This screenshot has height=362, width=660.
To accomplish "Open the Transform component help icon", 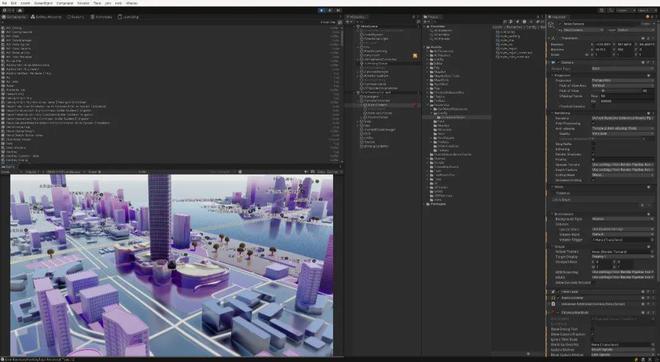I will [x=644, y=38].
